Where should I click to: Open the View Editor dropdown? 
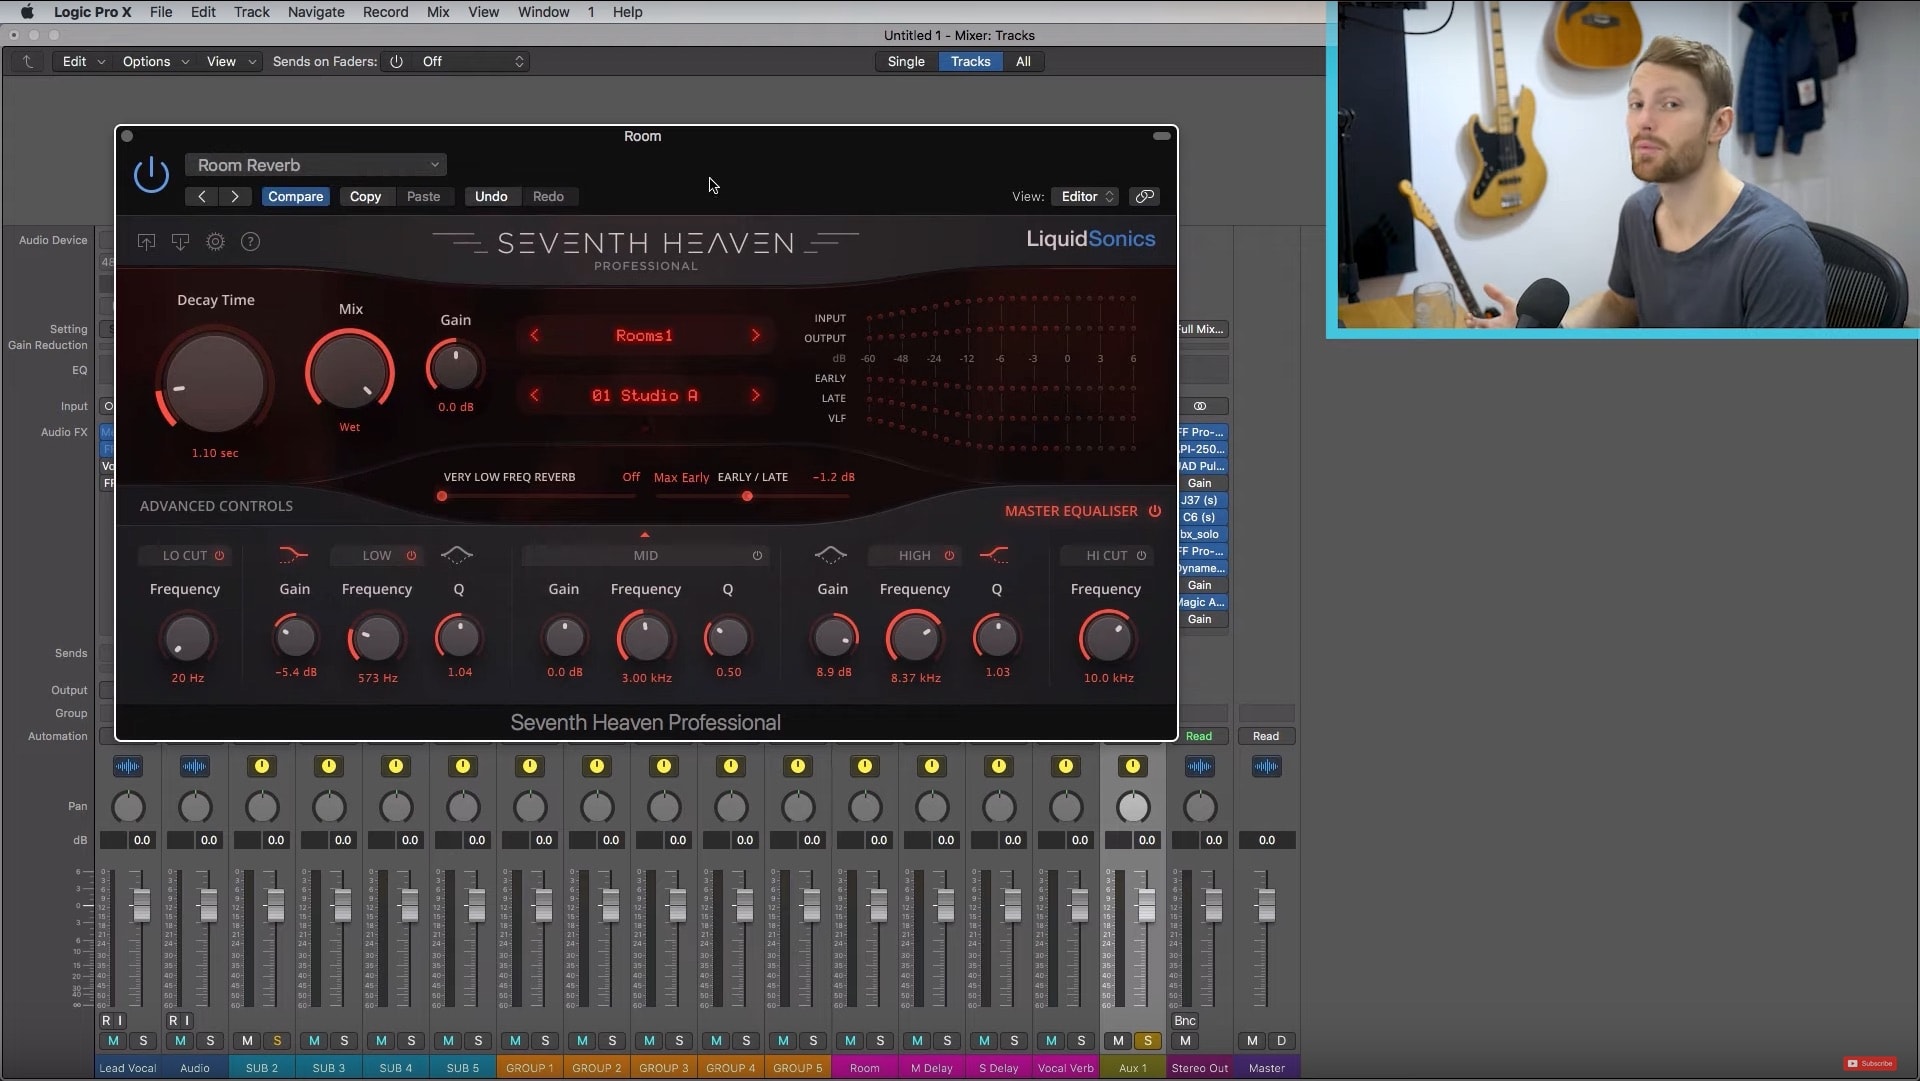pyautogui.click(x=1086, y=197)
